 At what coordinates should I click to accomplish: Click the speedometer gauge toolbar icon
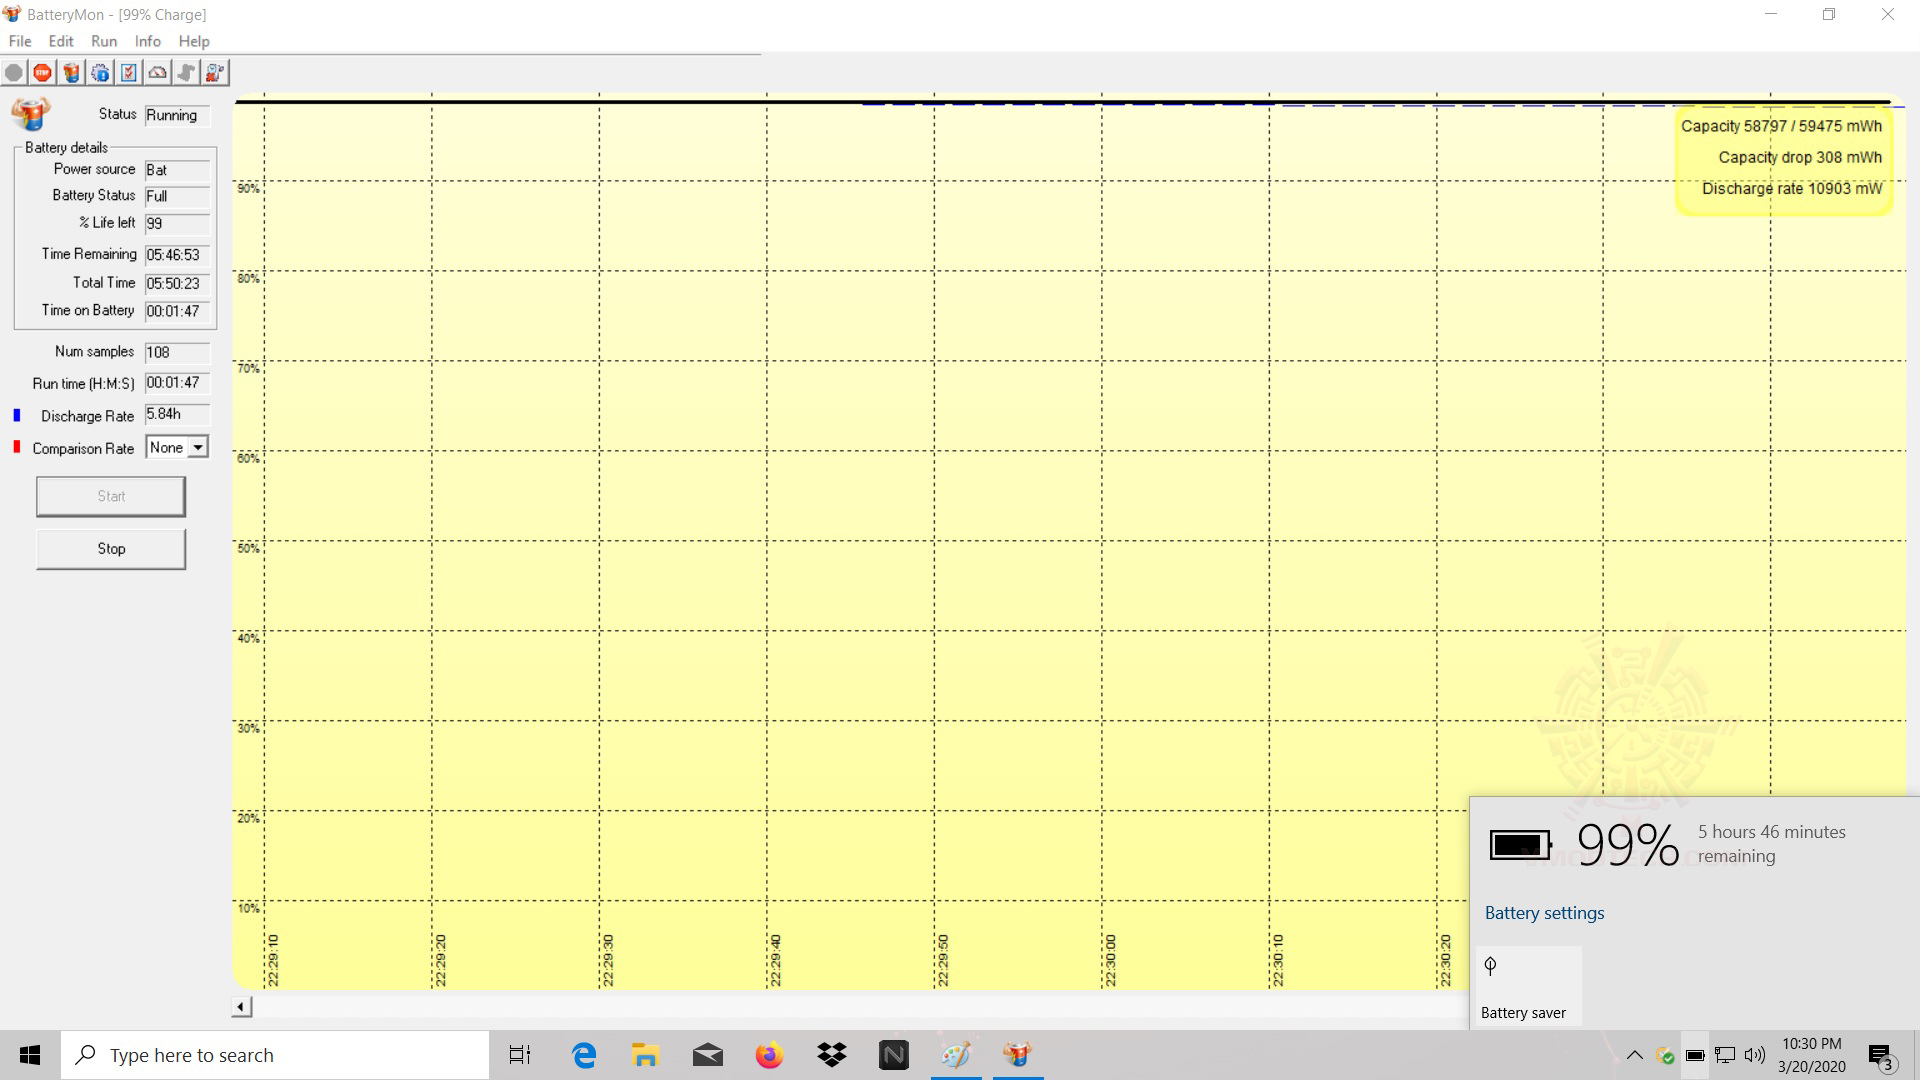point(158,73)
